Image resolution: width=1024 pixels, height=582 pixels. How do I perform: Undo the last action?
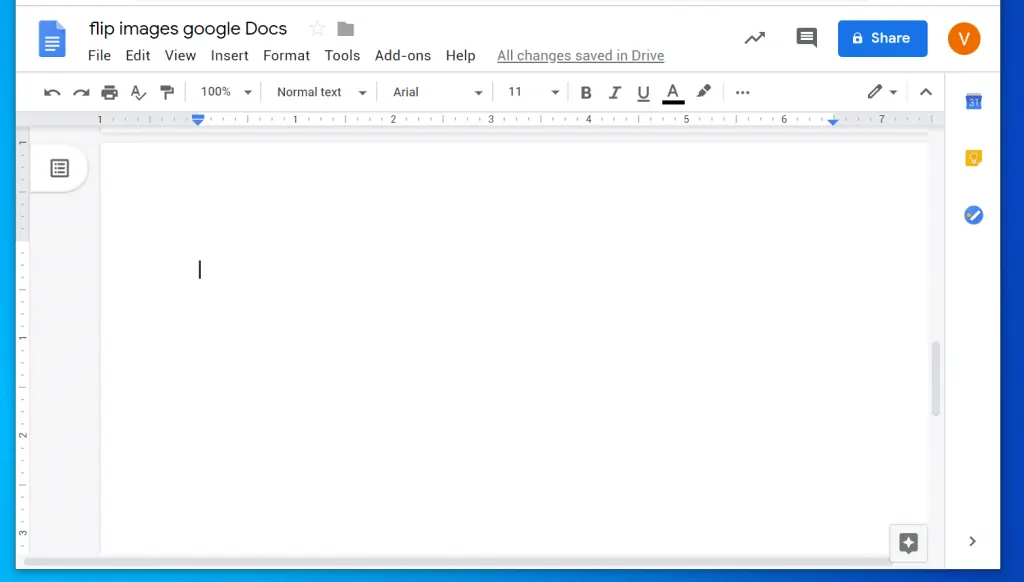click(52, 92)
